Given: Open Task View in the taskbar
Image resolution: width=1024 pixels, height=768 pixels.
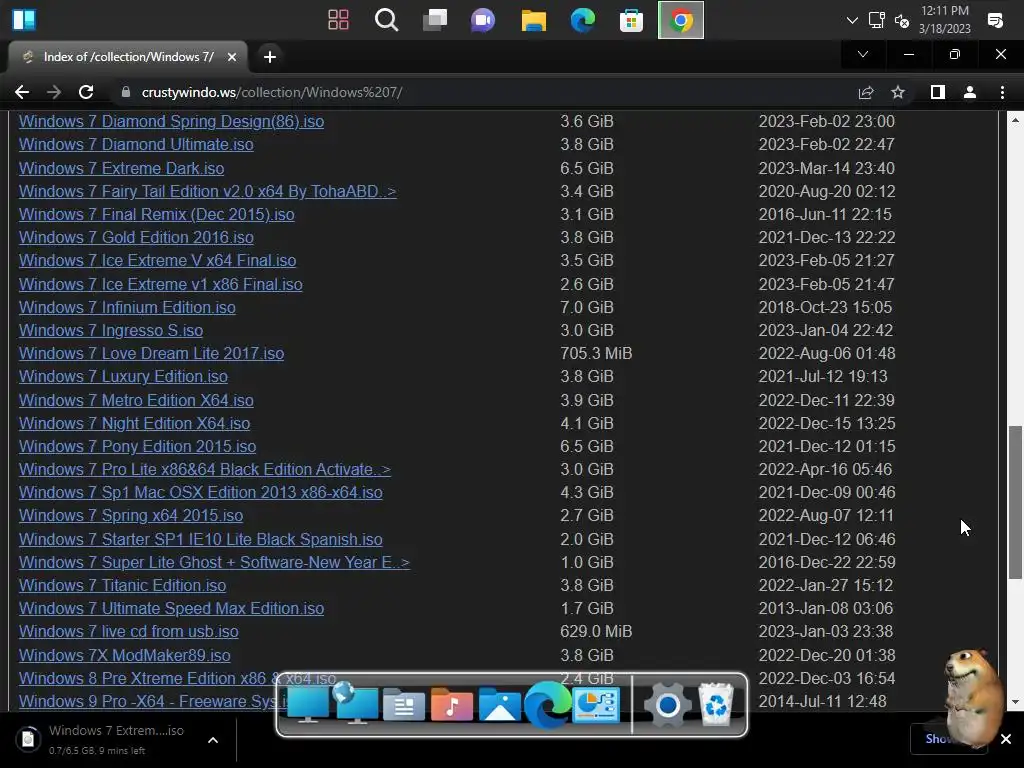Looking at the screenshot, I should (435, 20).
